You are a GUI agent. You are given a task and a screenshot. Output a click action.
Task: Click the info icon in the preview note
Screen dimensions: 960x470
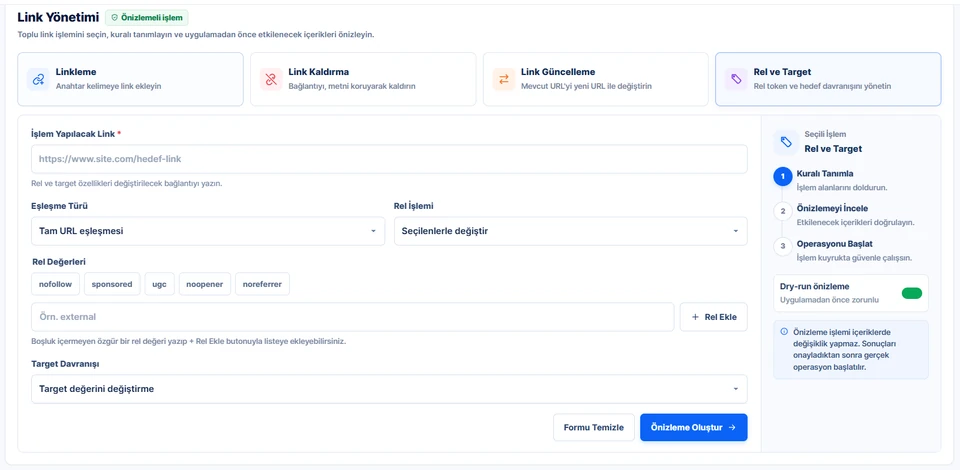click(784, 332)
